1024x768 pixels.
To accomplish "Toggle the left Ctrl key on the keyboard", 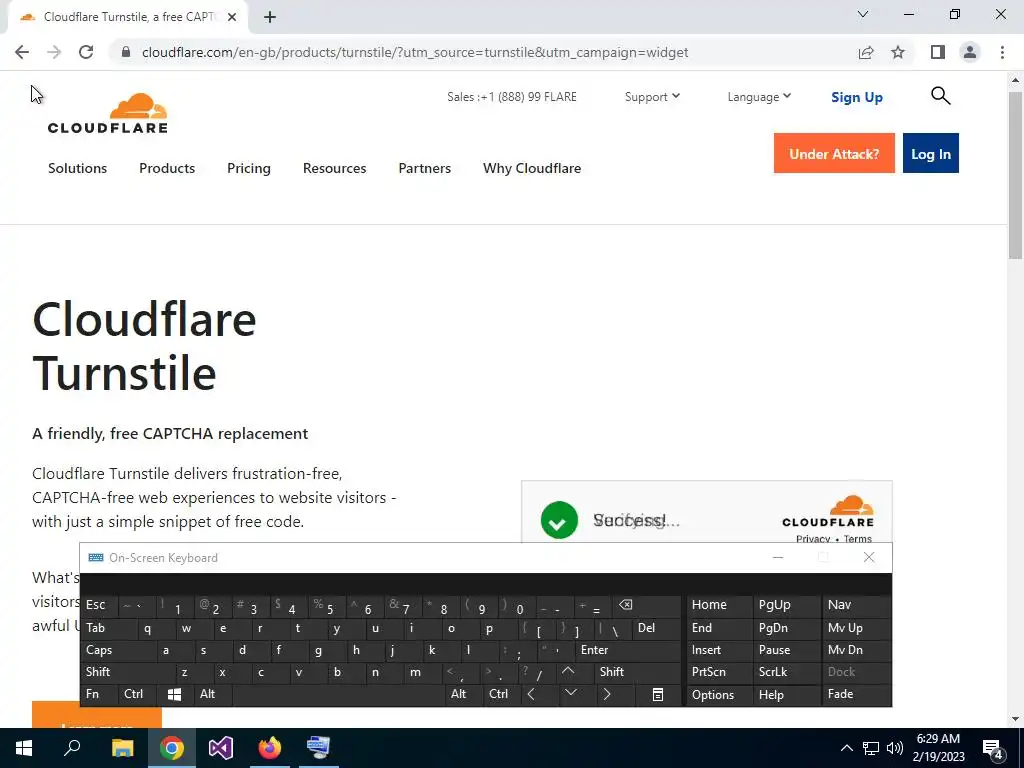I will click(x=137, y=694).
